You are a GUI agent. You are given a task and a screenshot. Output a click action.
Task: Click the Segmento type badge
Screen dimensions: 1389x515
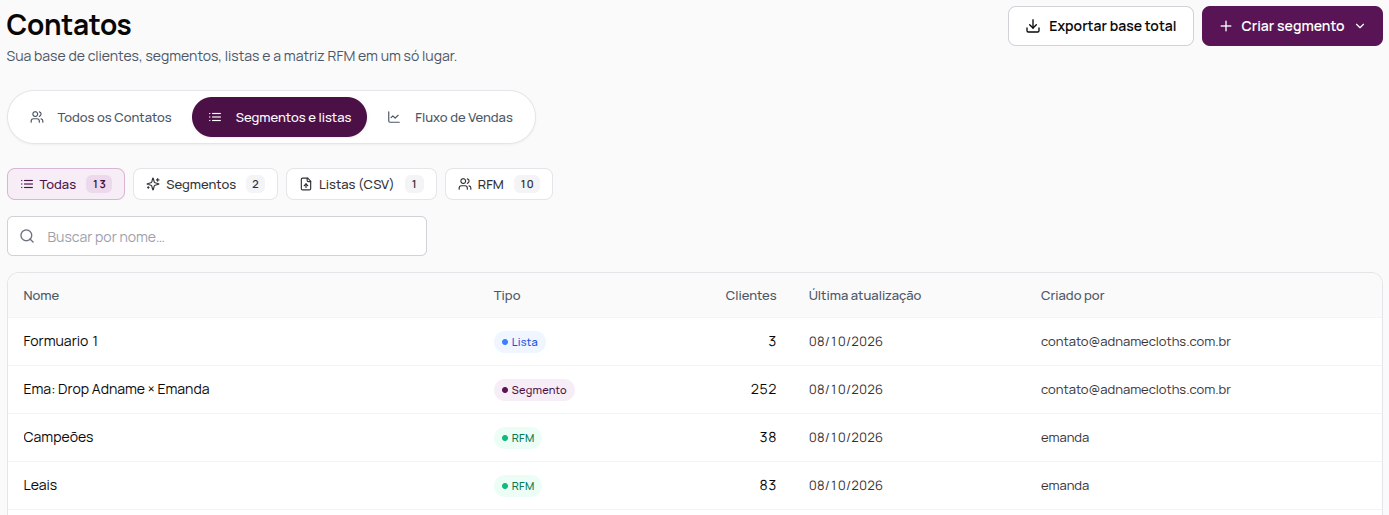tap(534, 390)
